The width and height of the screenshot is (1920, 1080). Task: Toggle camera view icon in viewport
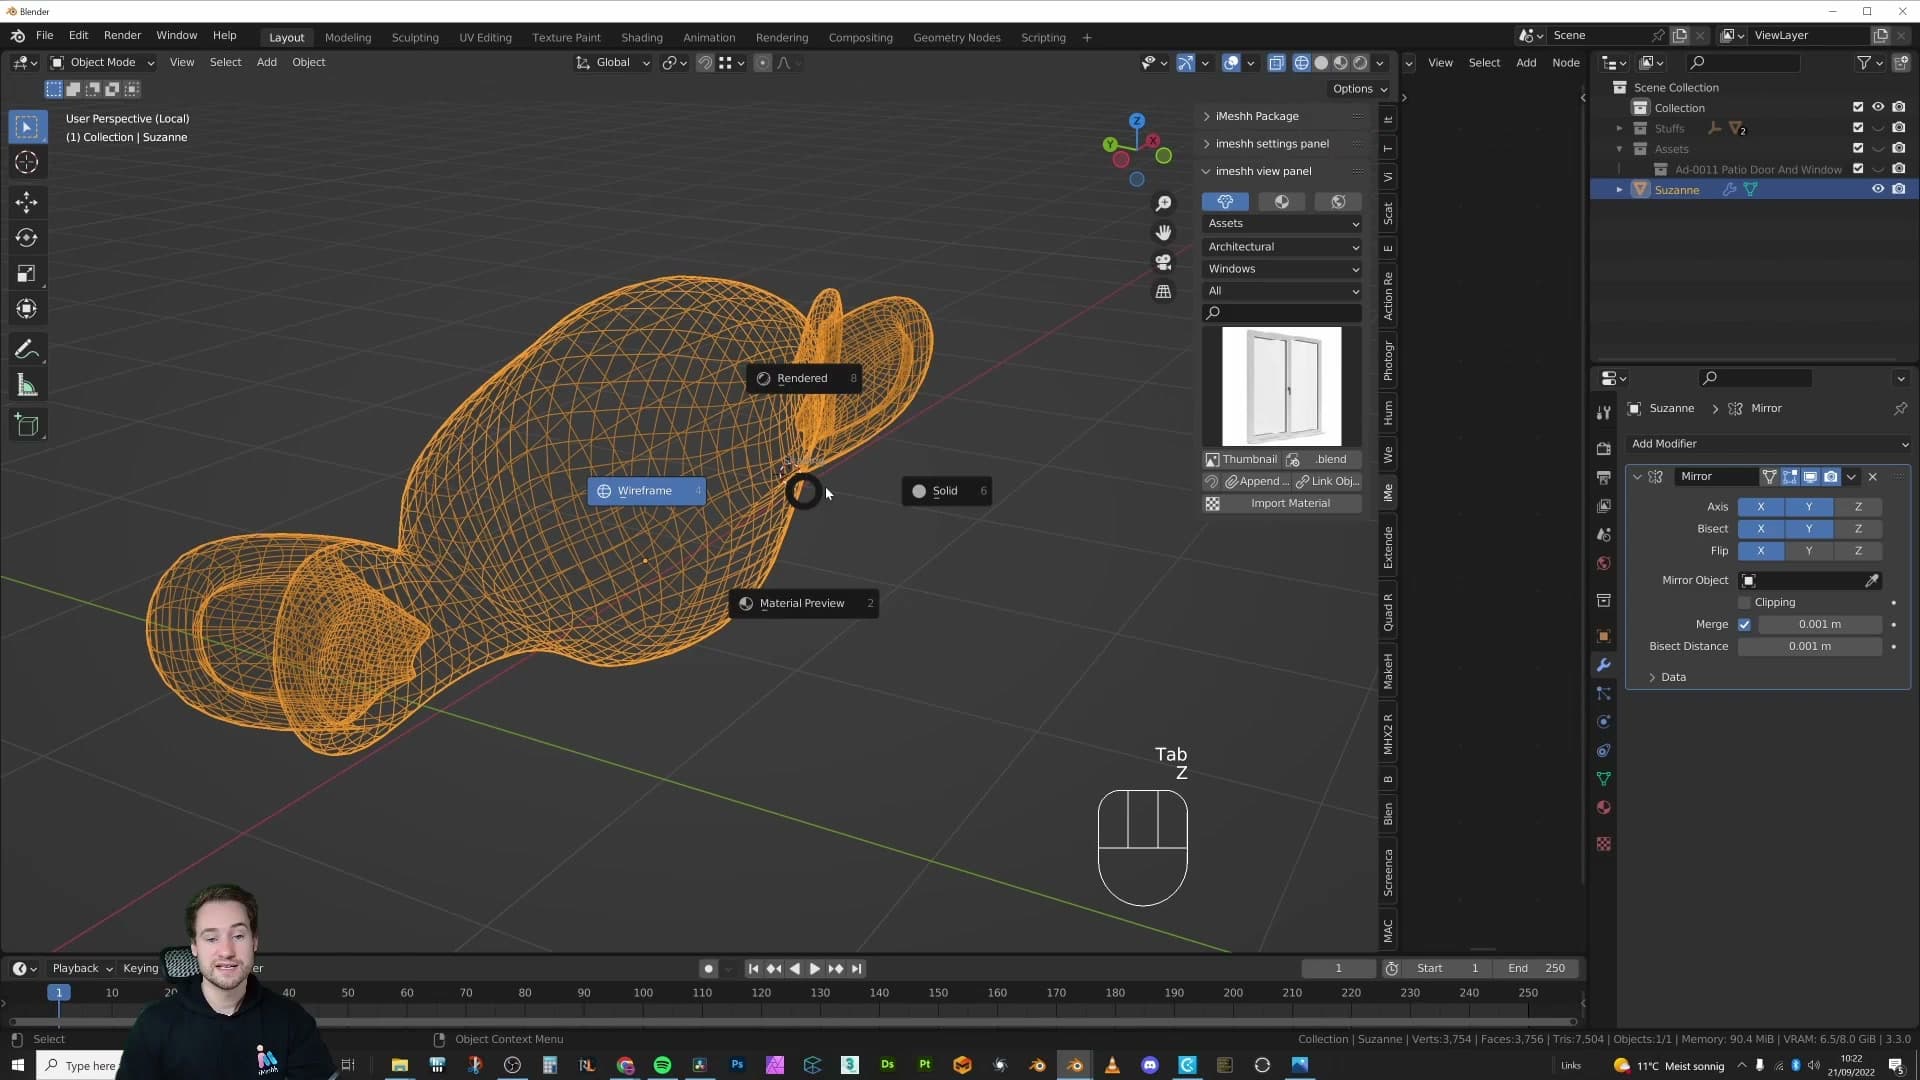pyautogui.click(x=1163, y=262)
